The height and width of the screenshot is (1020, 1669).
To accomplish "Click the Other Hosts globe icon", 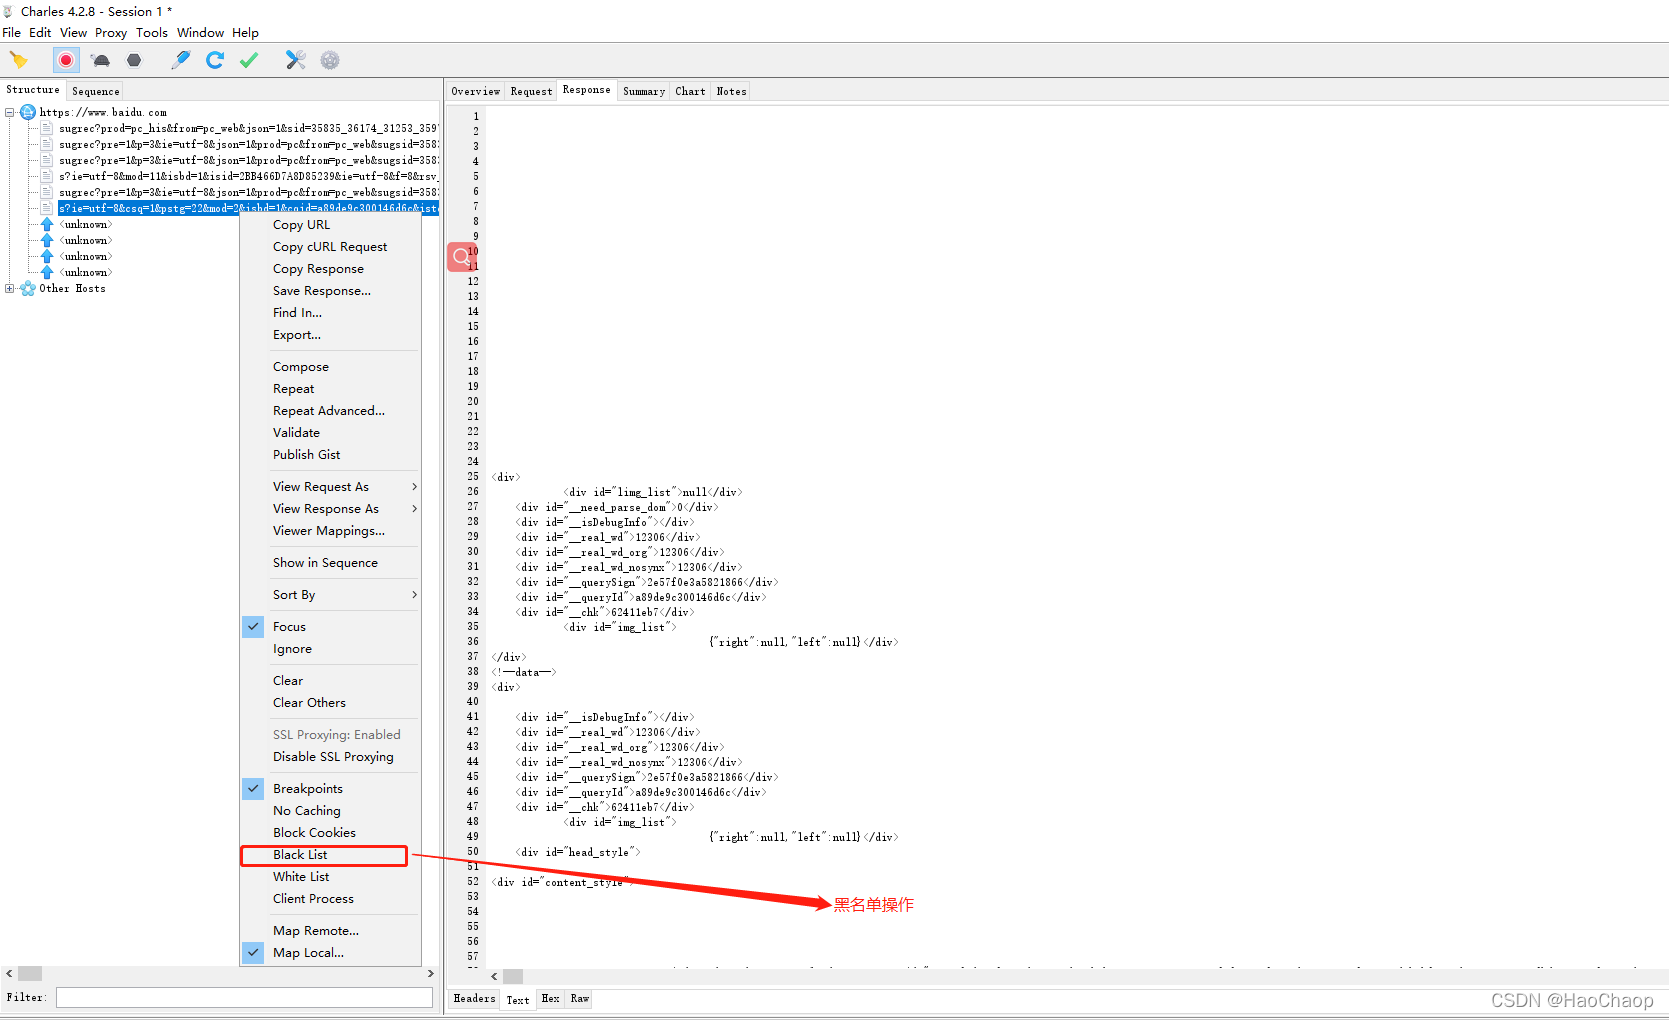I will click(x=28, y=288).
